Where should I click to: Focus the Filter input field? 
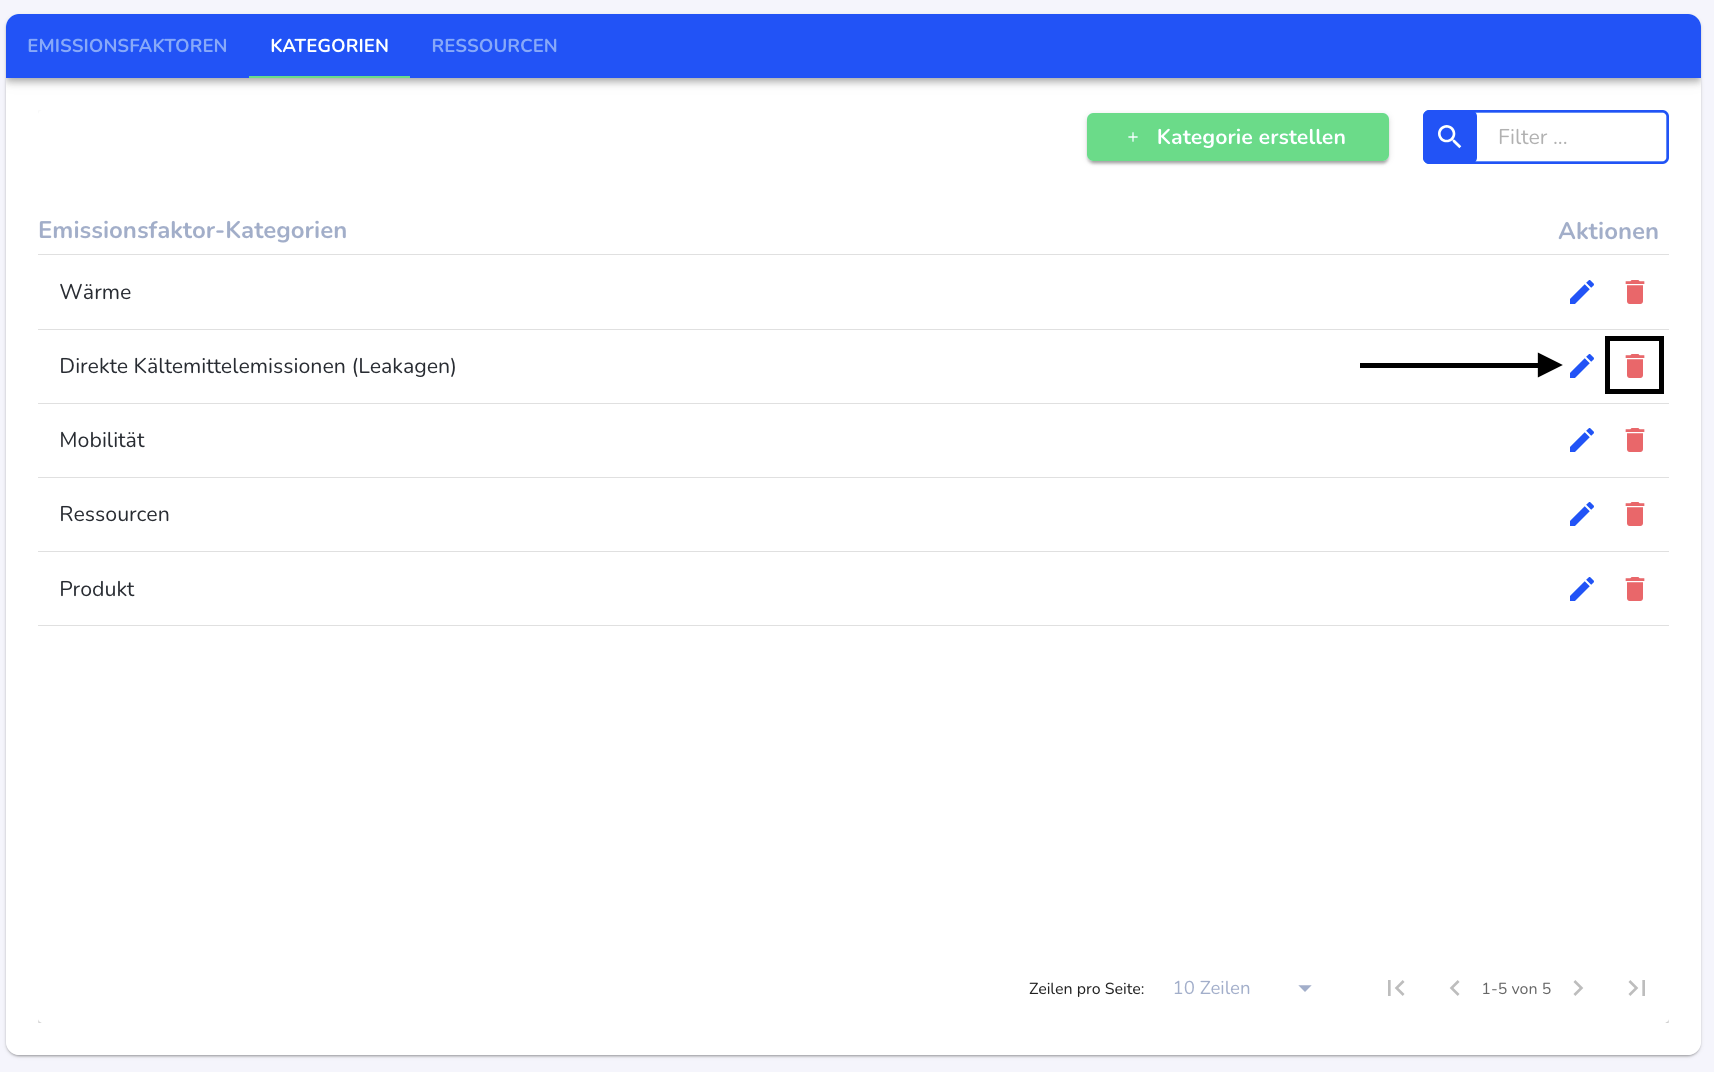pyautogui.click(x=1571, y=137)
